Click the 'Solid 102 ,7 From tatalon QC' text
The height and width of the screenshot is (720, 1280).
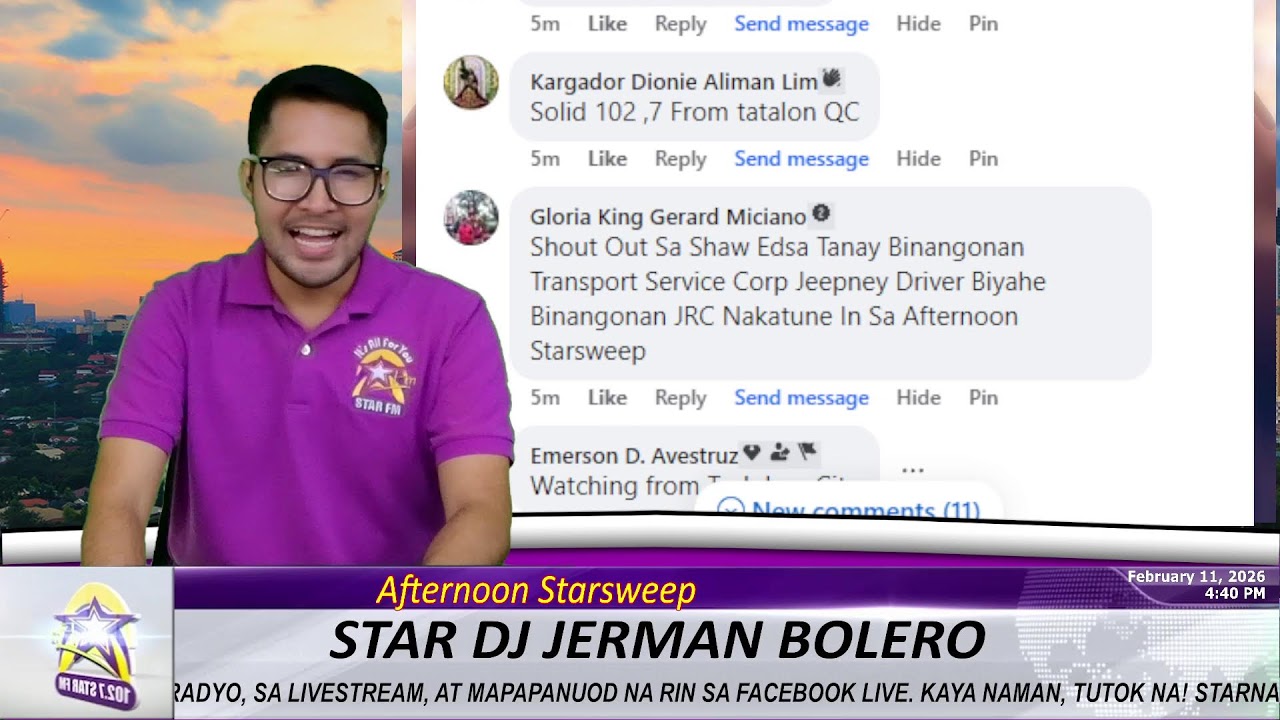694,112
